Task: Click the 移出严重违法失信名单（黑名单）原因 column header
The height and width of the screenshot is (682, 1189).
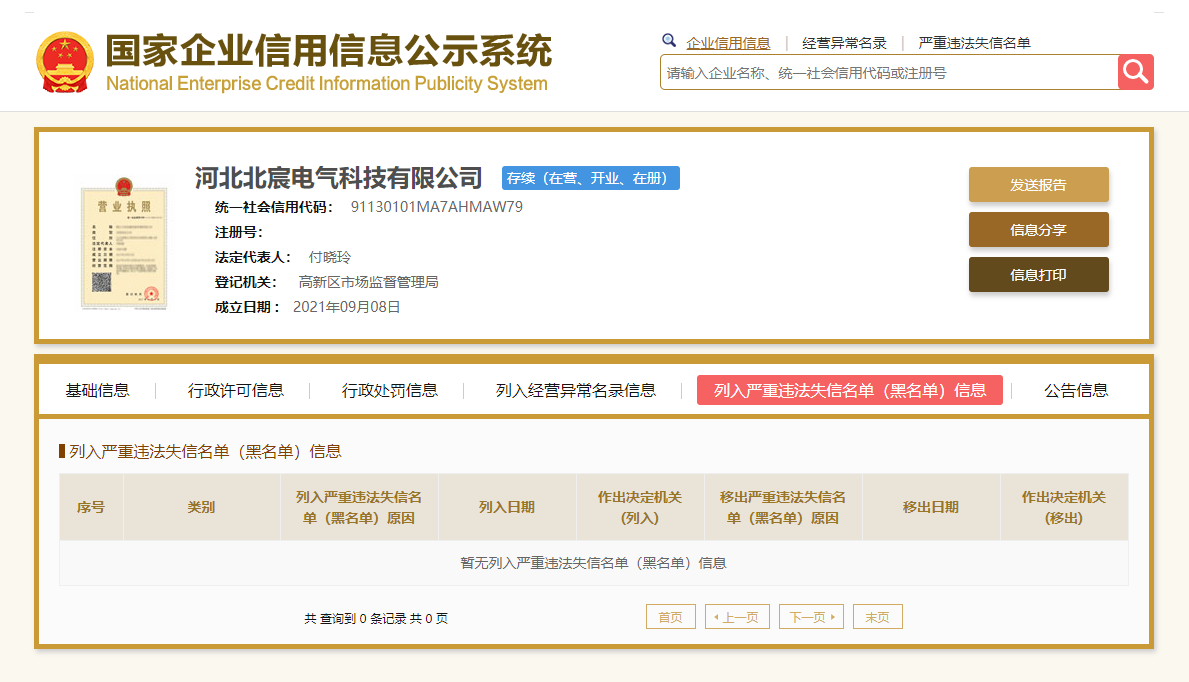Action: 783,507
